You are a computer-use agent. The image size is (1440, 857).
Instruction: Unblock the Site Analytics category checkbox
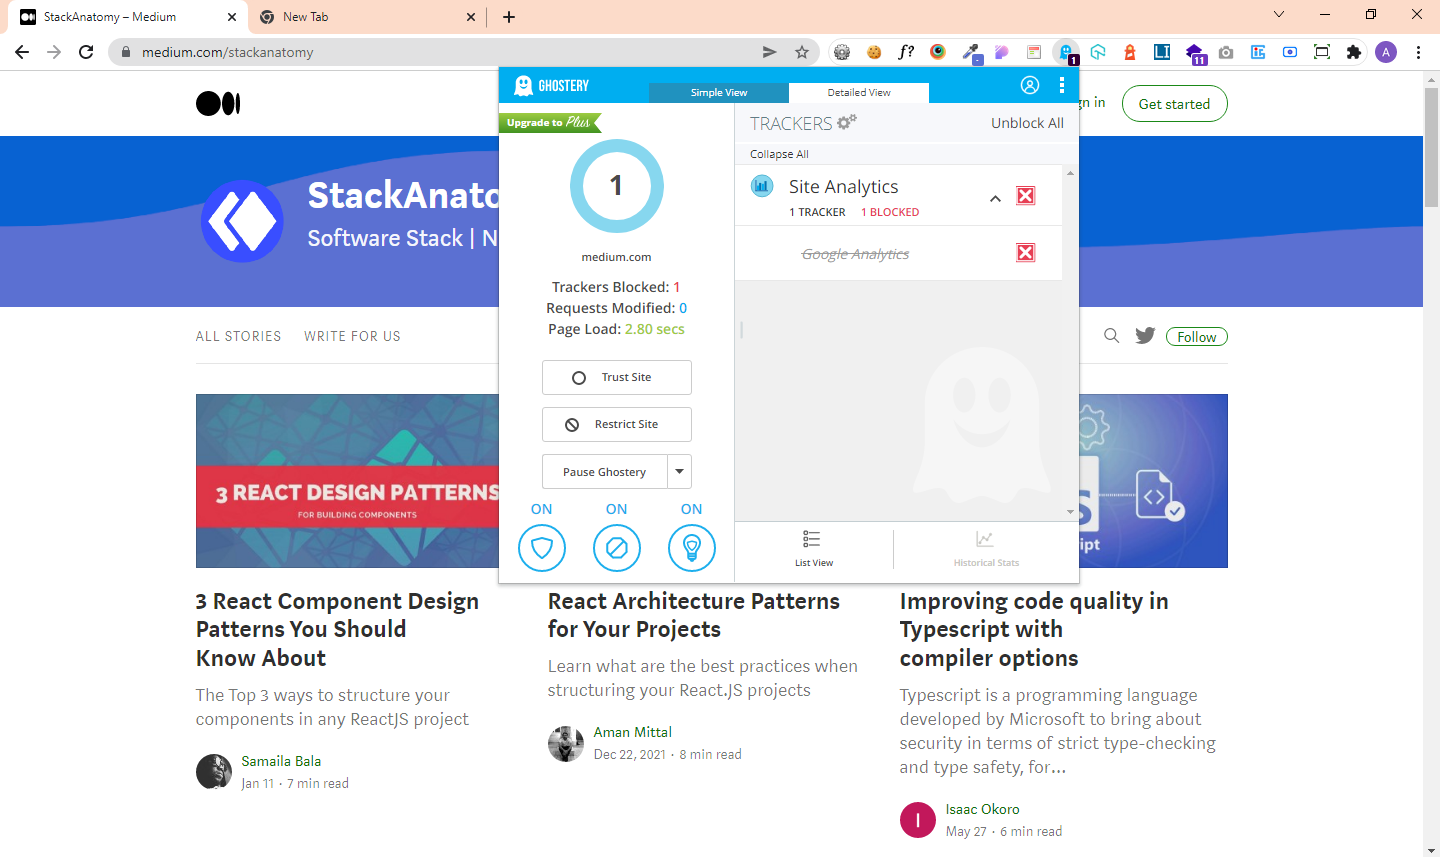point(1025,196)
